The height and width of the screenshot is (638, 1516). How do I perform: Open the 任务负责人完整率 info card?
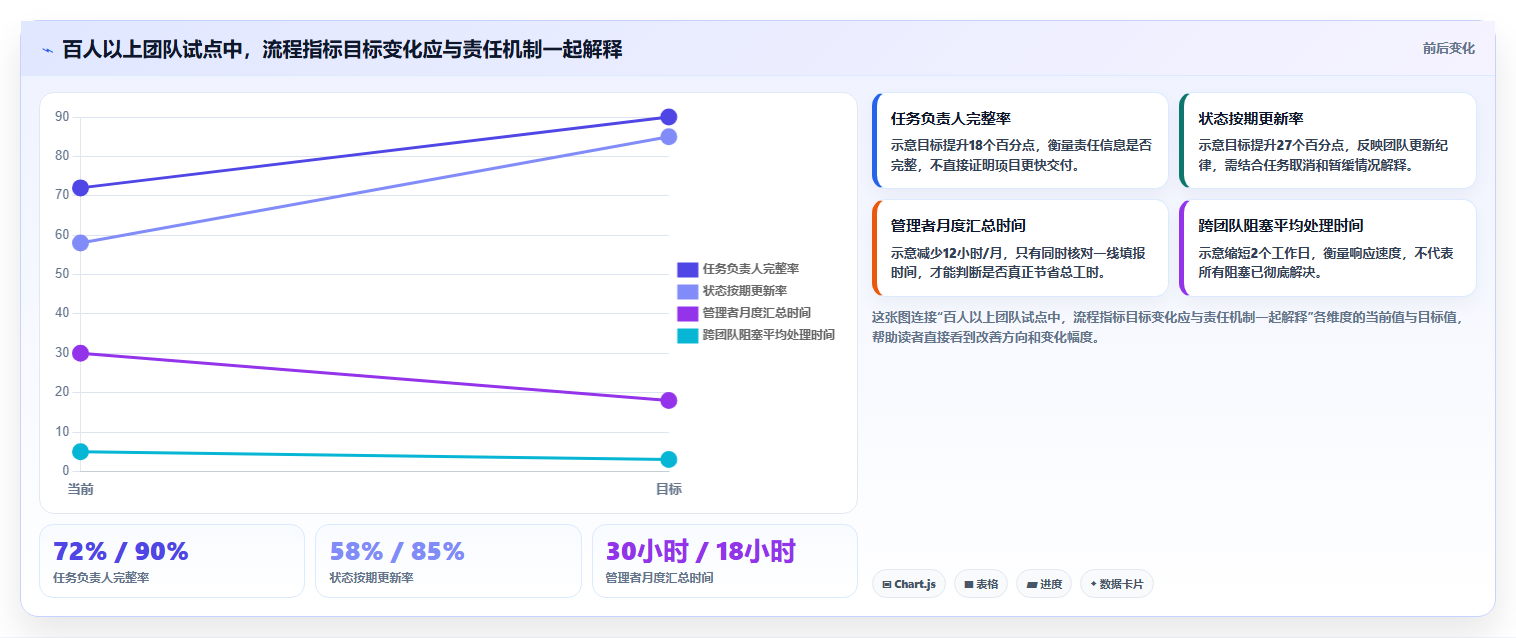(1020, 141)
